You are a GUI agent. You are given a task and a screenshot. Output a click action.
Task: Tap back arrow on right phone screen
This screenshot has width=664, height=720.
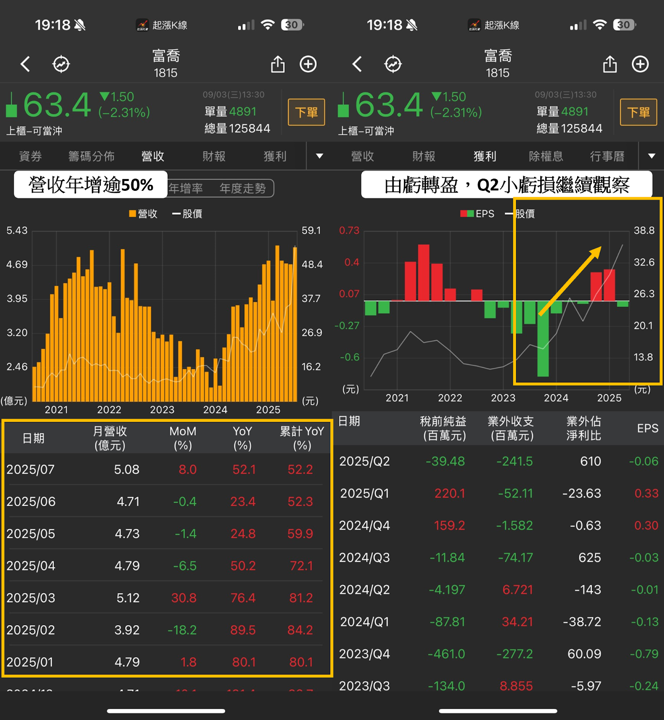pyautogui.click(x=357, y=64)
